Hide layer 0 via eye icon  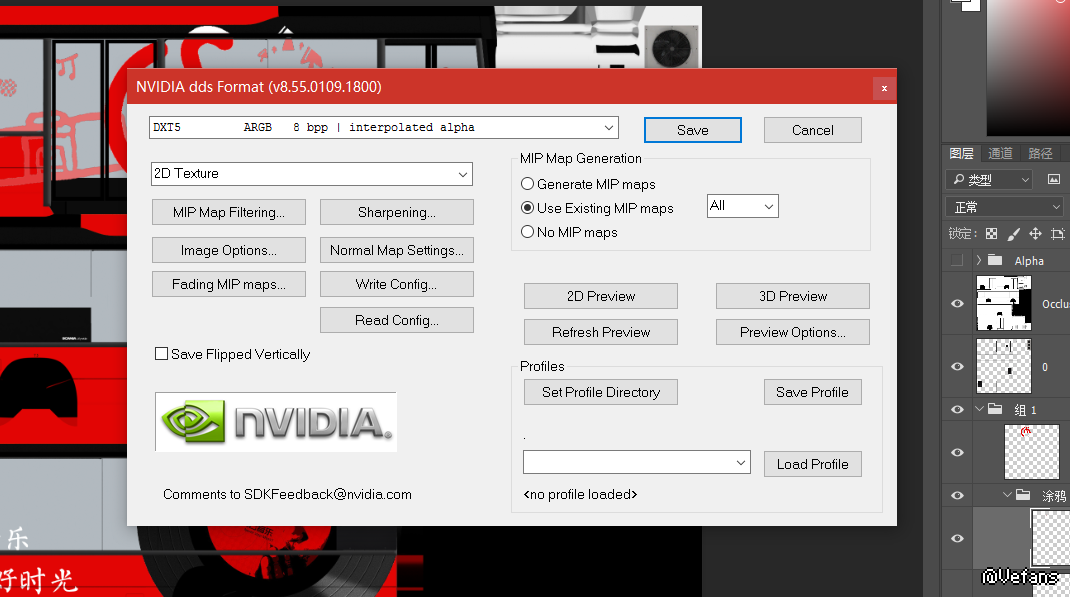(957, 366)
